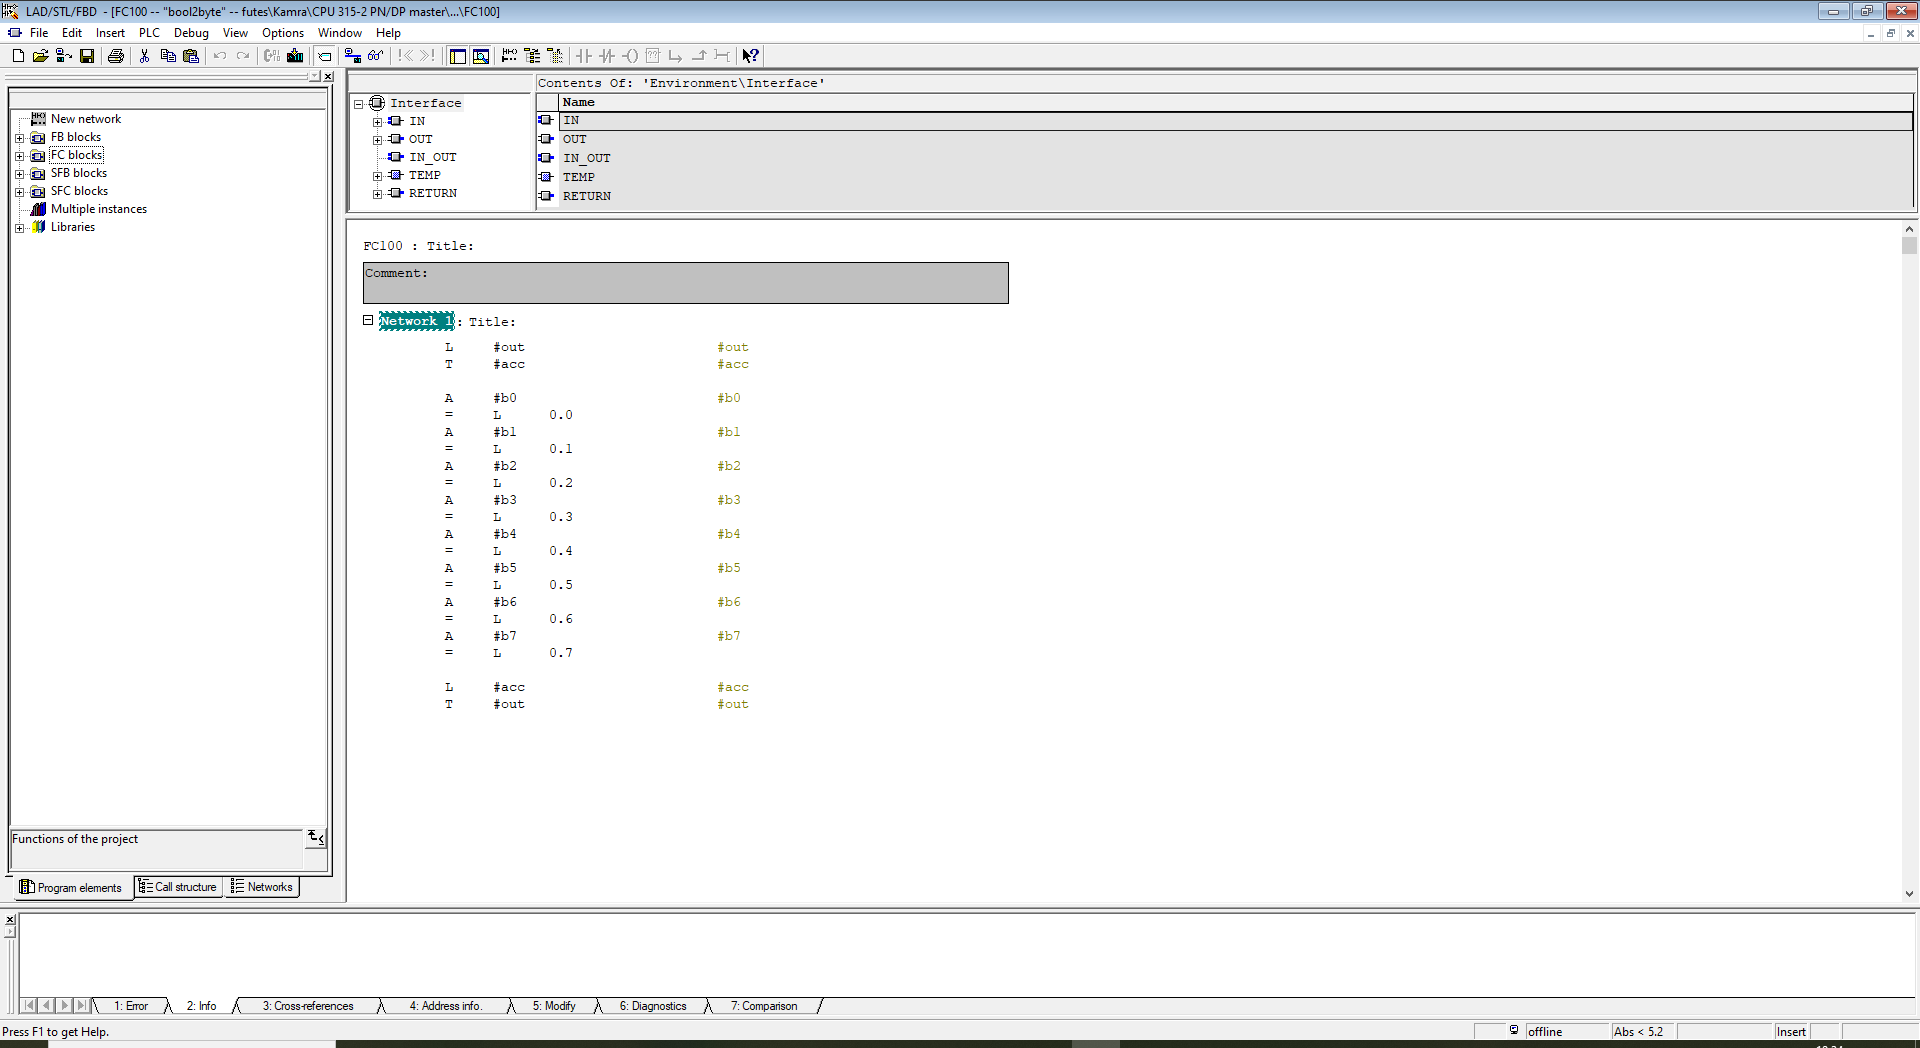The height and width of the screenshot is (1048, 1920).
Task: Click the Save block toolbar icon
Action: pos(87,56)
